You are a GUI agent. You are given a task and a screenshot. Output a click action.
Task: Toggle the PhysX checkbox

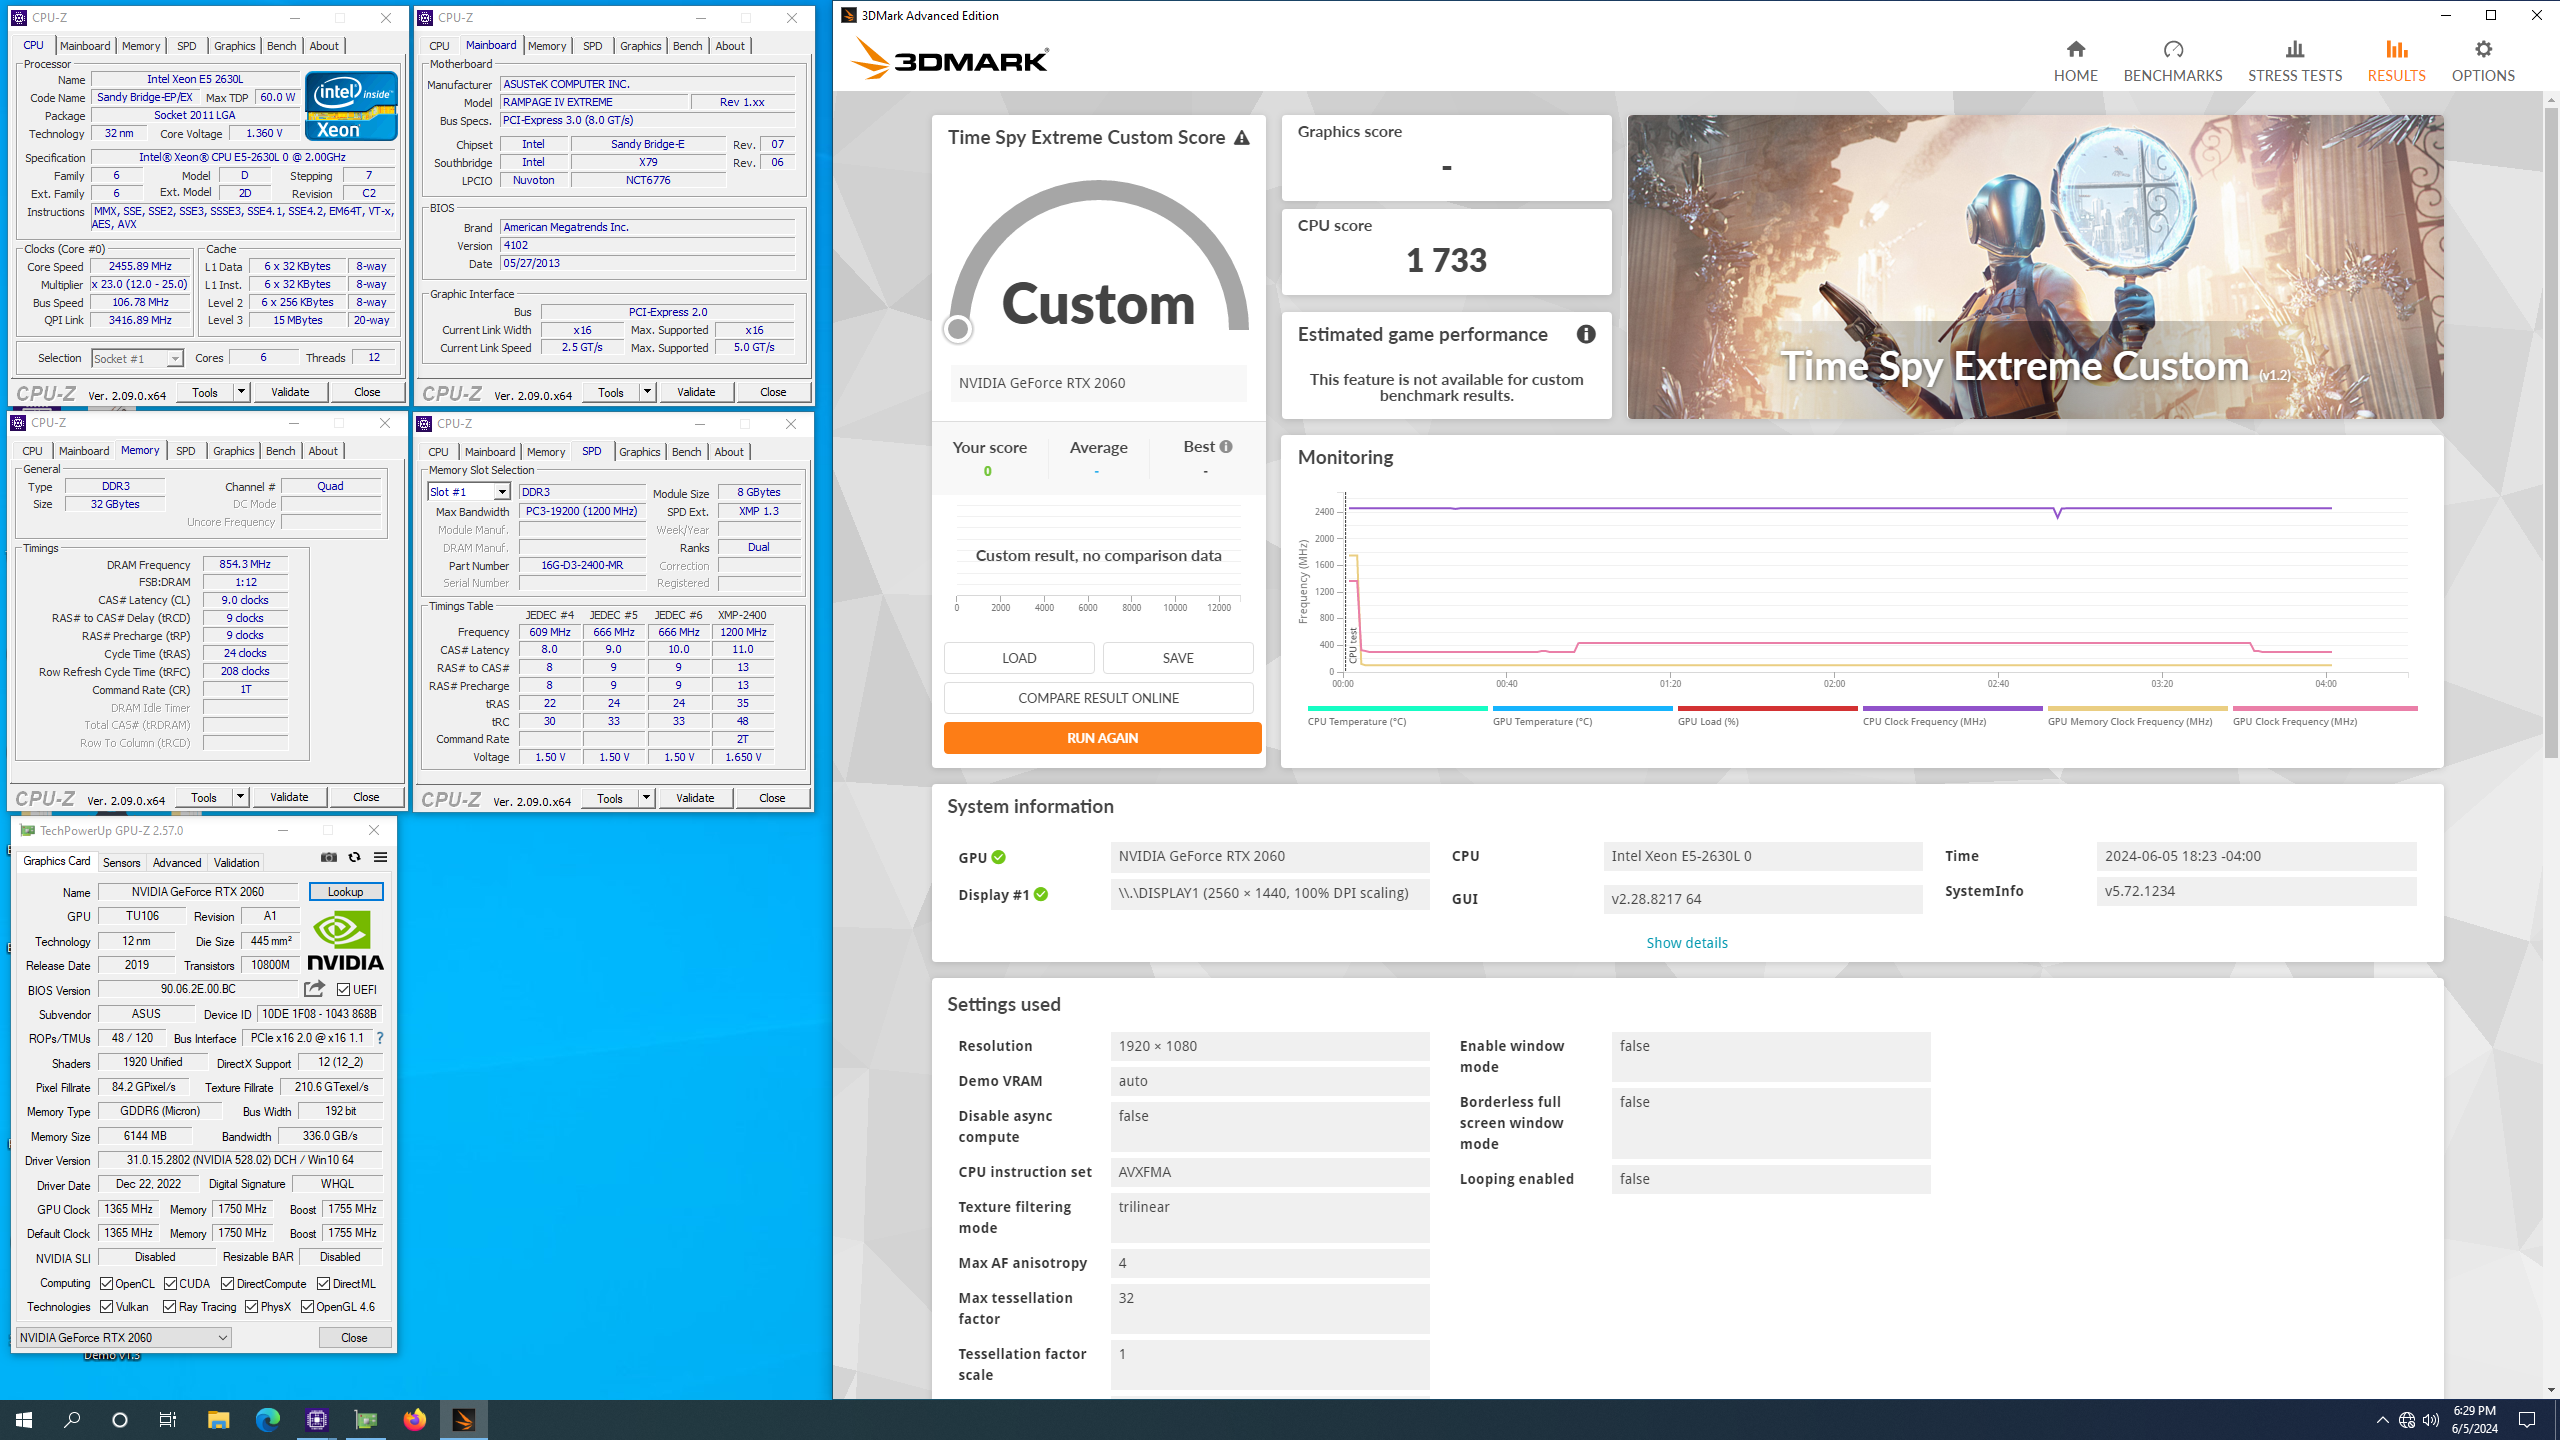click(251, 1307)
